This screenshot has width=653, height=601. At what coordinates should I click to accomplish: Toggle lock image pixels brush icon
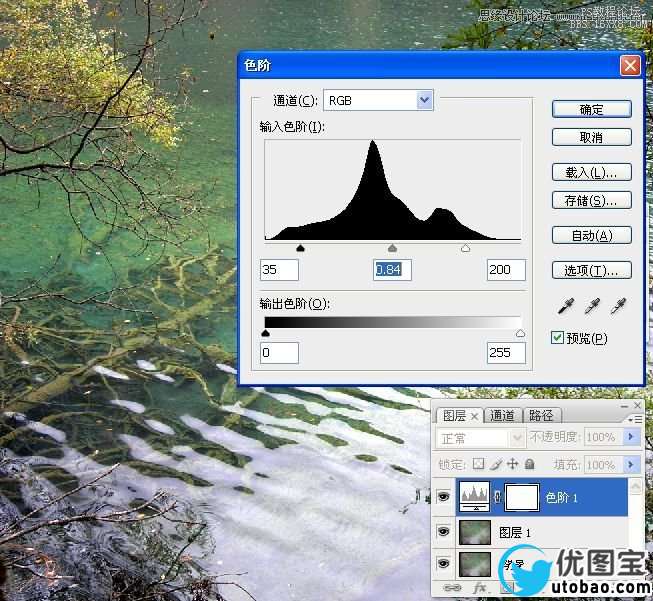tap(496, 464)
